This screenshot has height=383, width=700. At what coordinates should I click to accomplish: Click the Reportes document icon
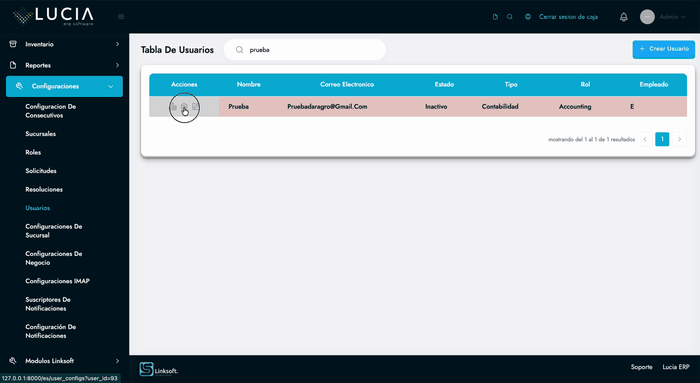[x=13, y=65]
